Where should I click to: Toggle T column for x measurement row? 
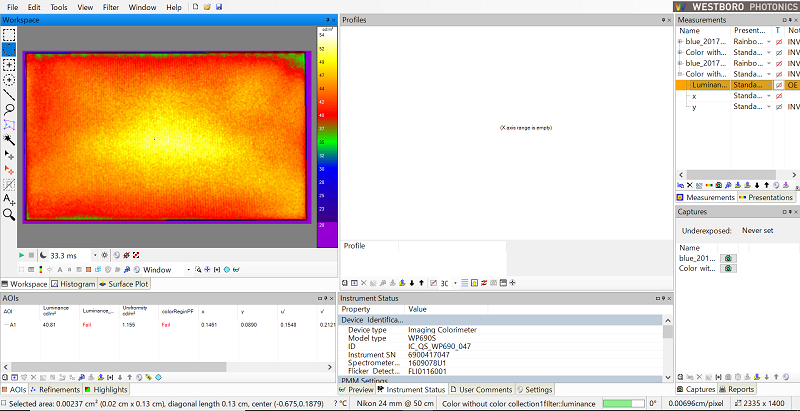[x=779, y=96]
